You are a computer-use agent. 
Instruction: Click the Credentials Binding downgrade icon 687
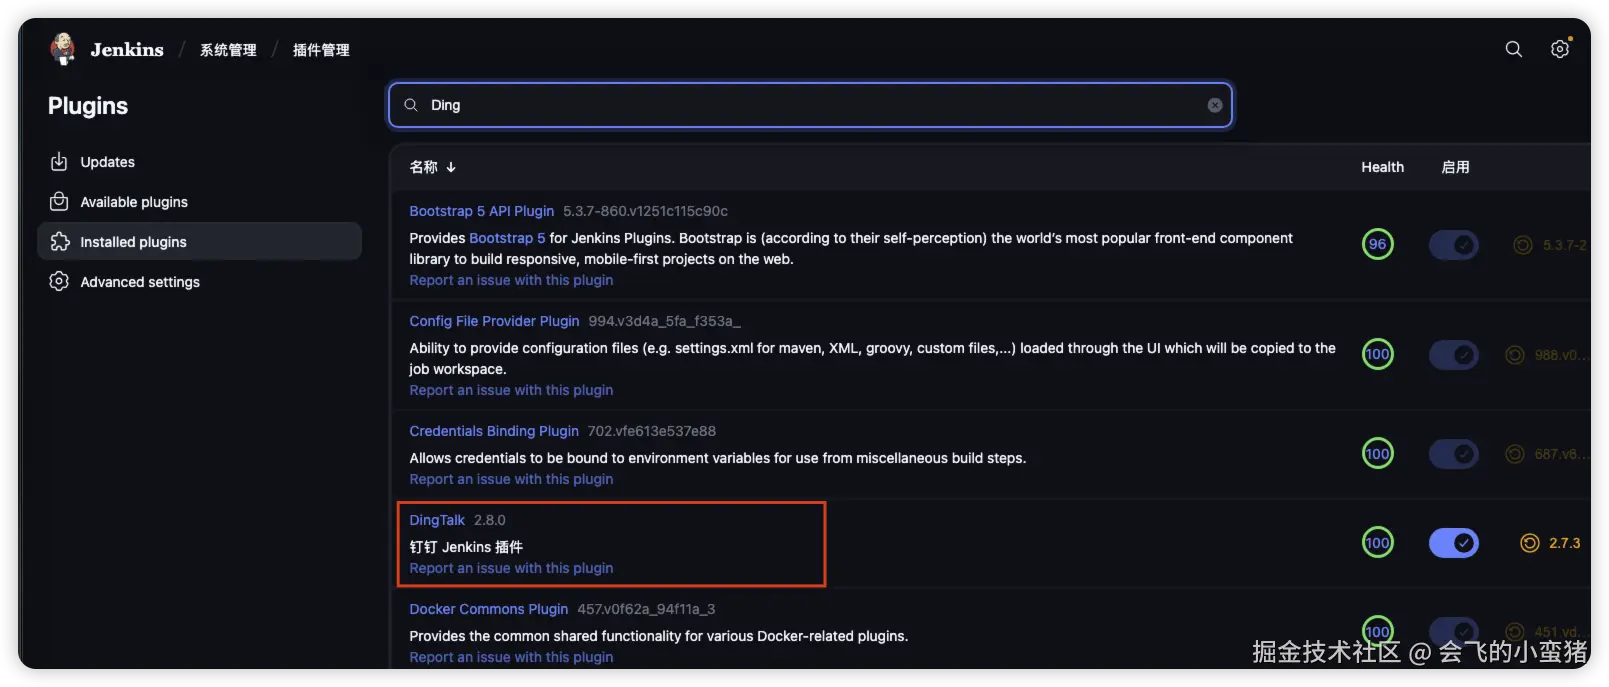(x=1516, y=454)
